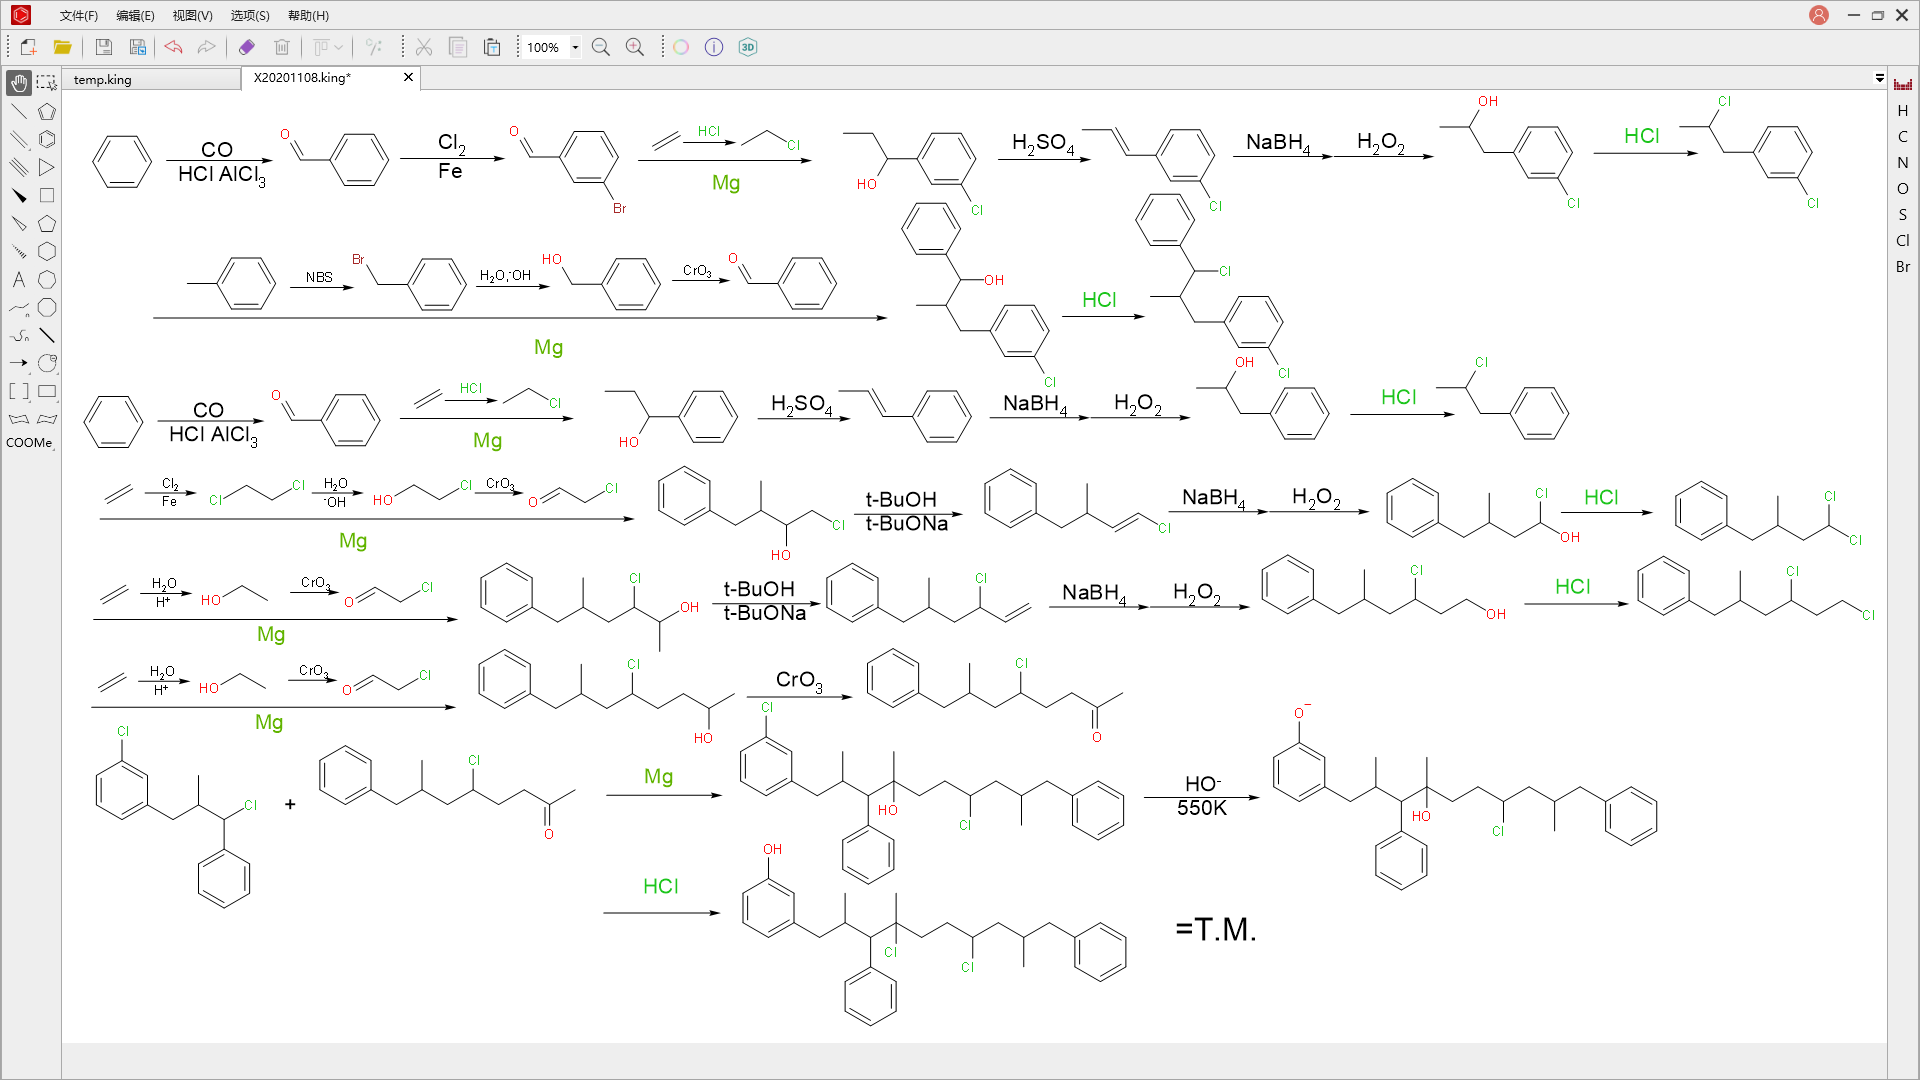Open the COOMe group template tool
Viewport: 1920px width, 1080px height.
[30, 443]
